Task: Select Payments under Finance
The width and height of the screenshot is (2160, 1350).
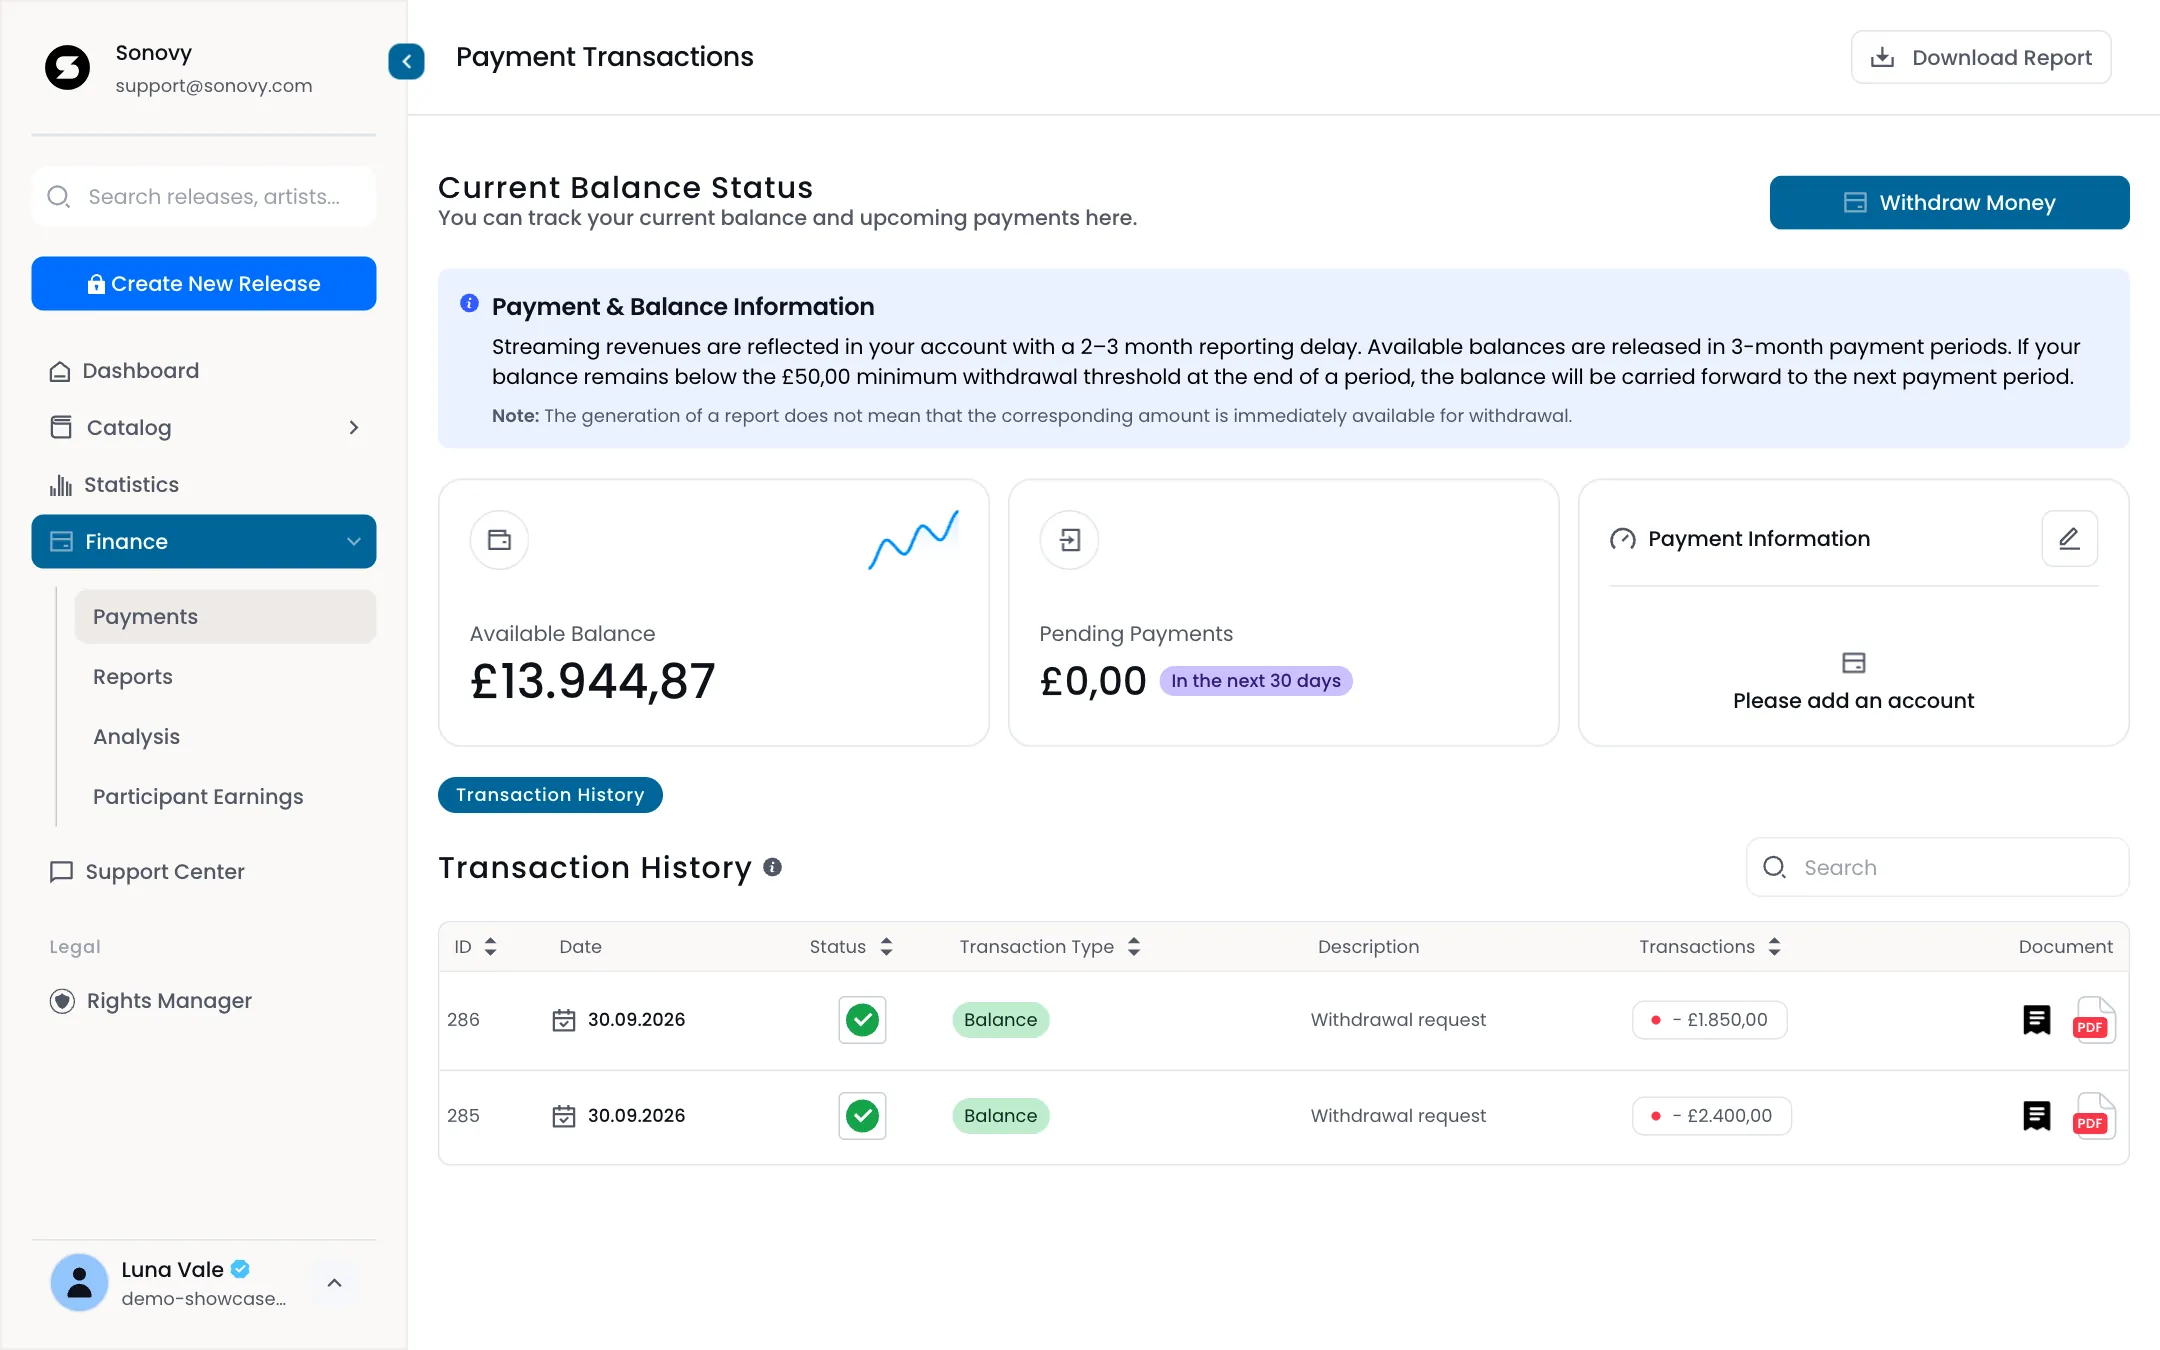Action: (x=225, y=617)
